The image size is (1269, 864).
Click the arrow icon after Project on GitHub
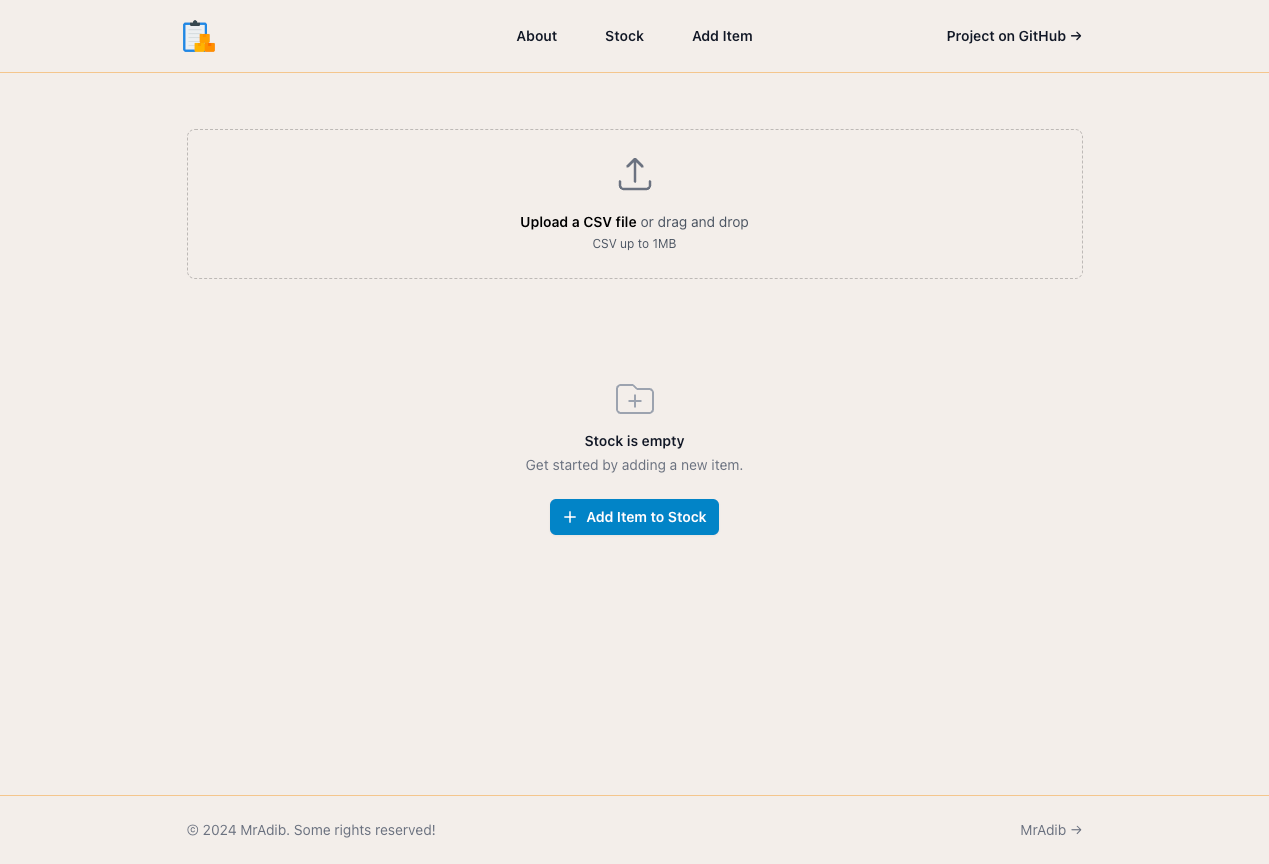point(1075,36)
